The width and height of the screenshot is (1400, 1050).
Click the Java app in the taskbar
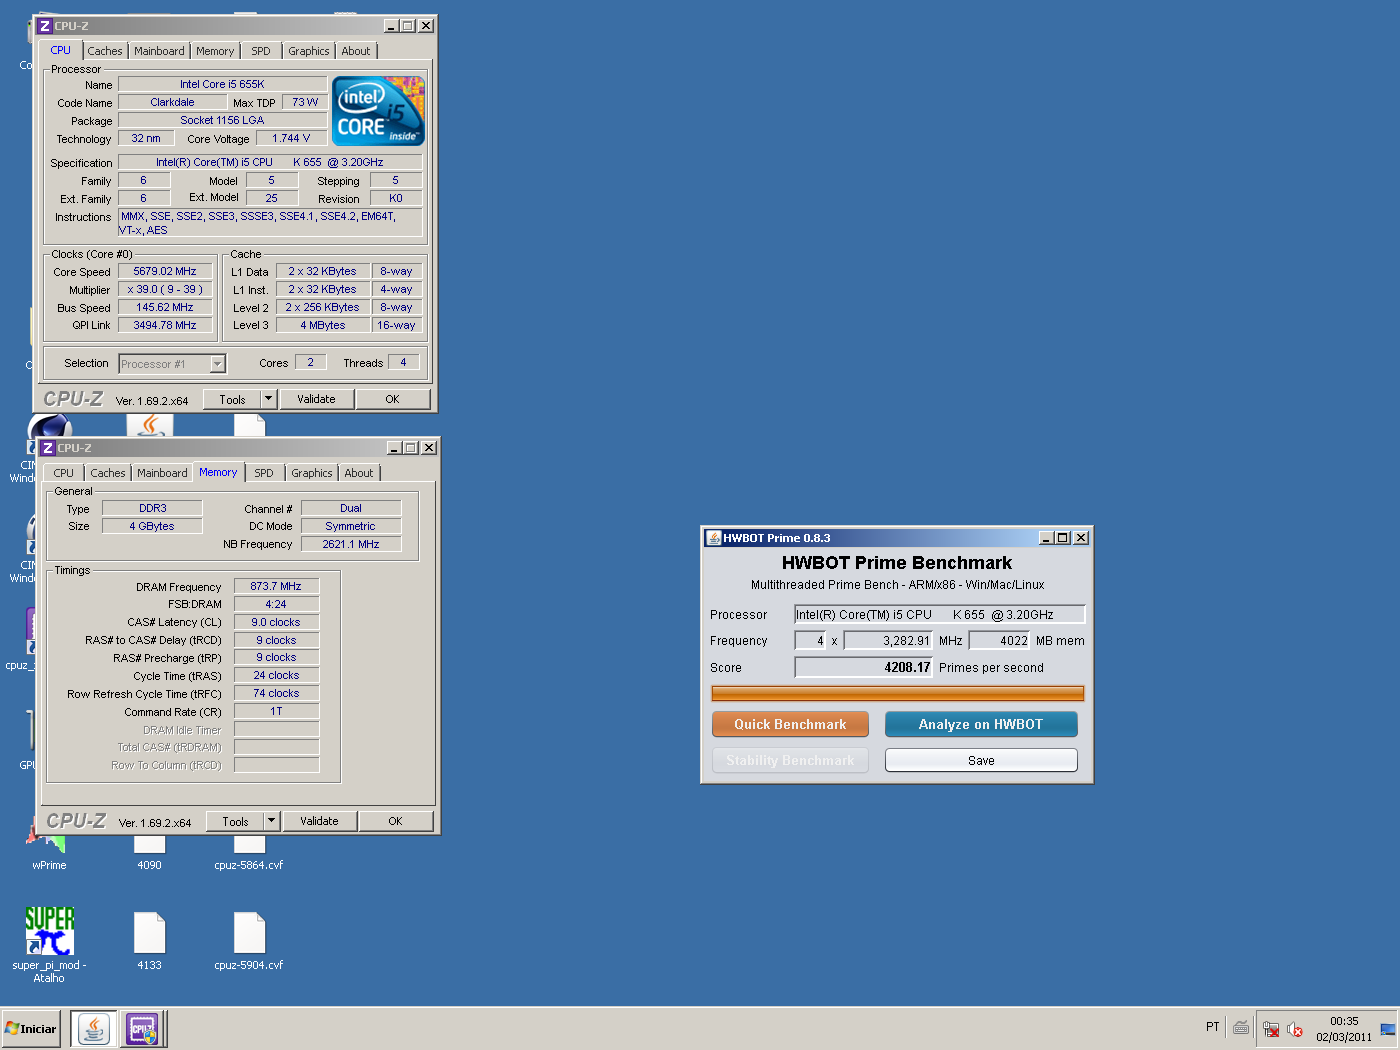pyautogui.click(x=93, y=1028)
